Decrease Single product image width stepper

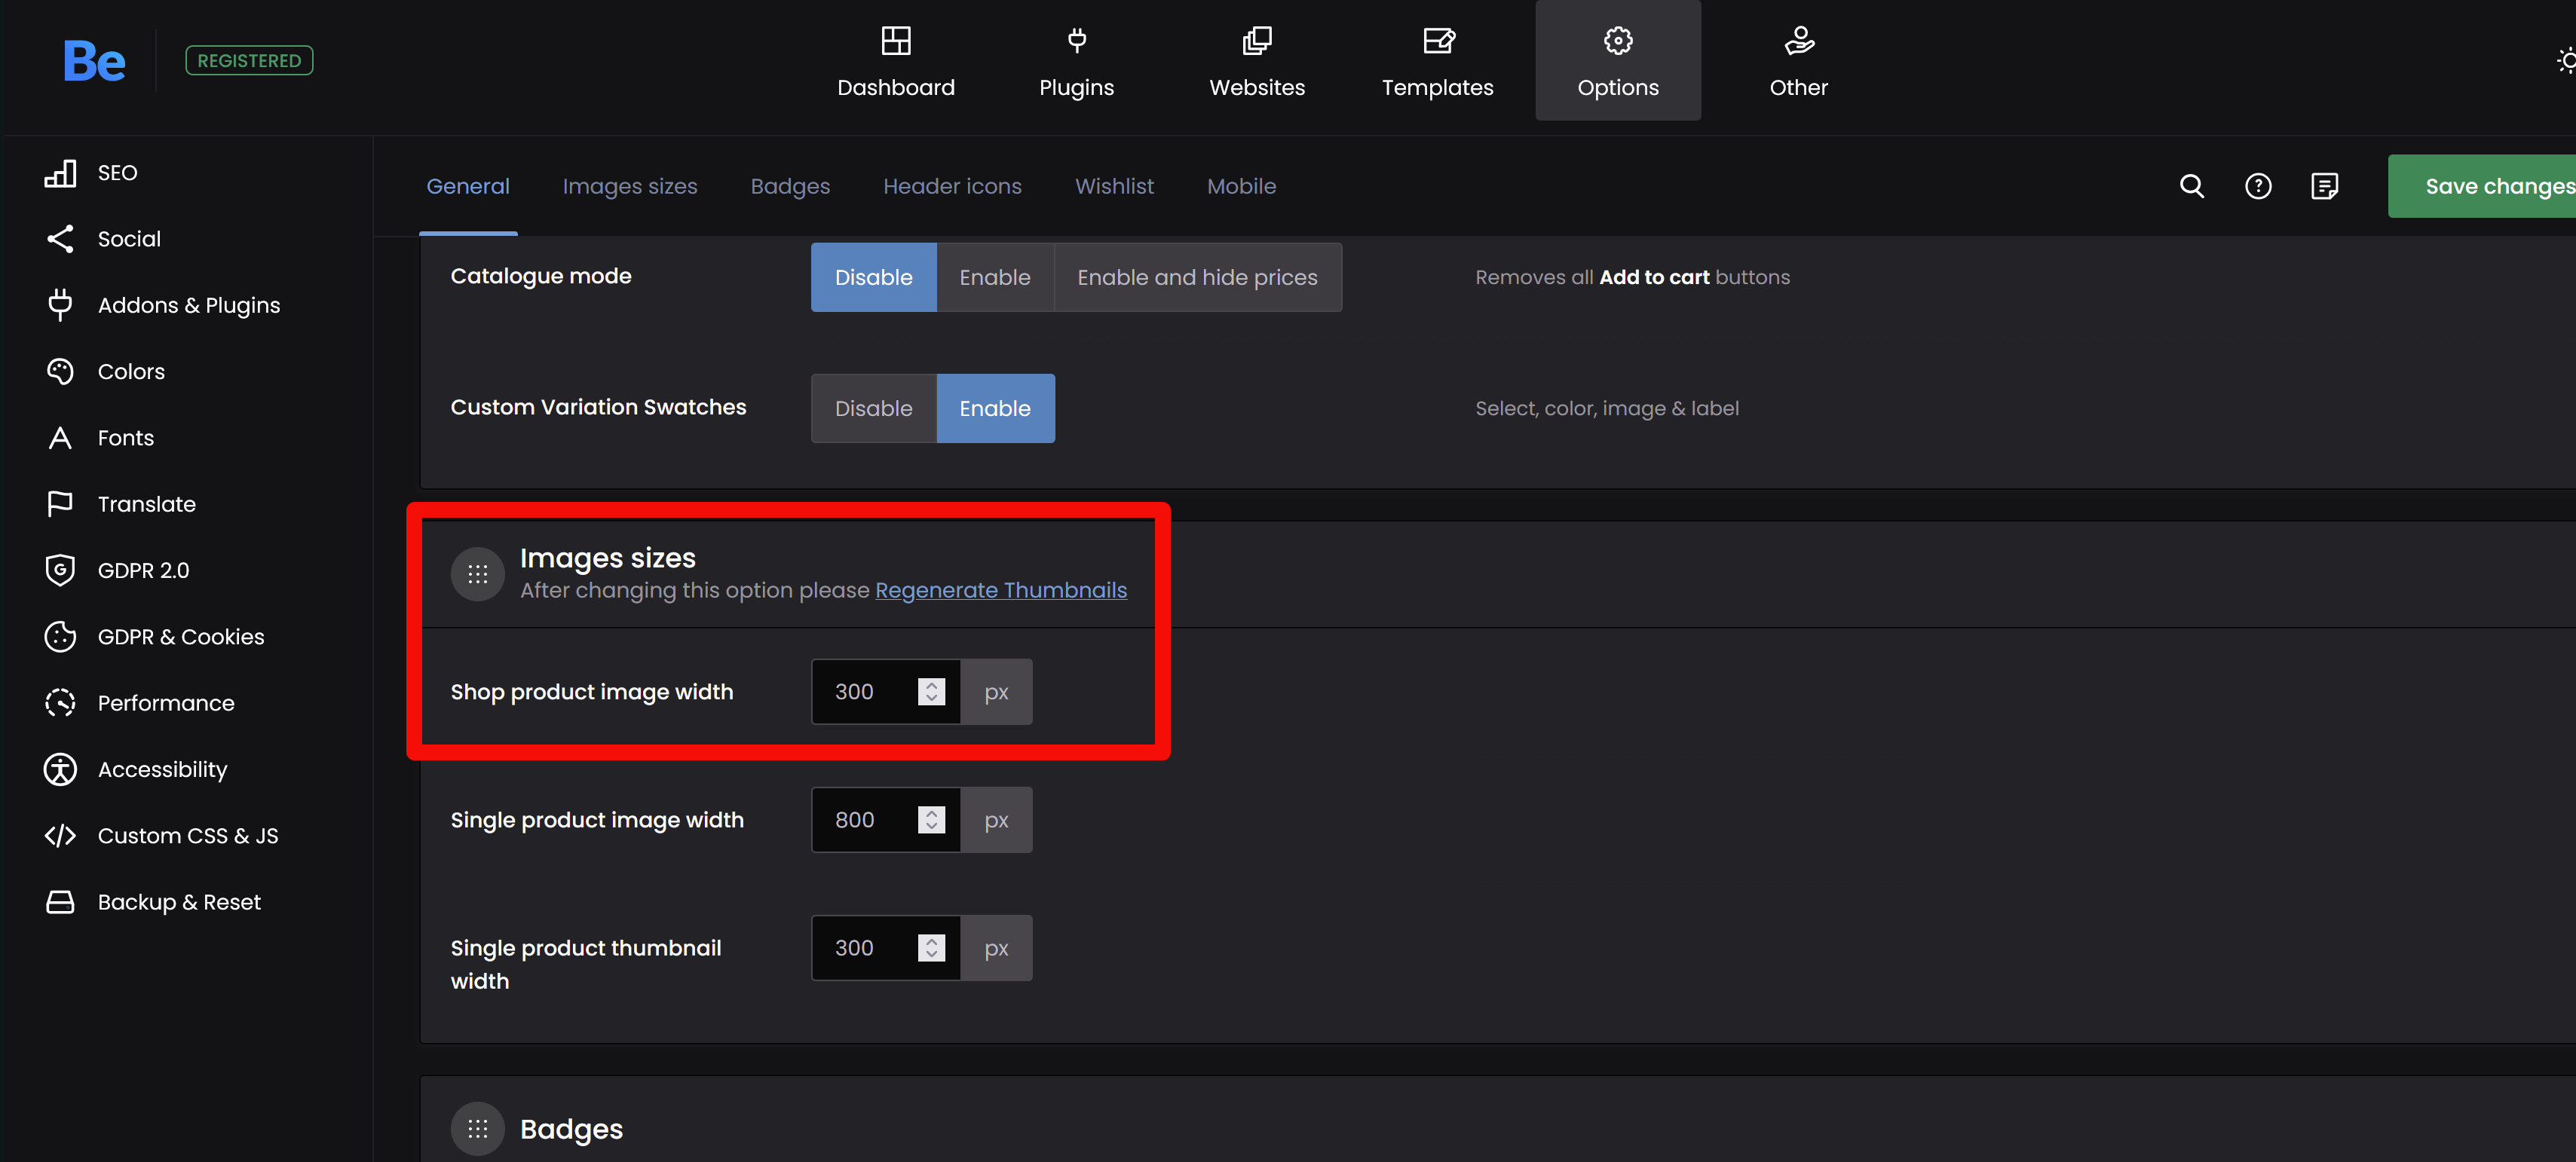(931, 827)
